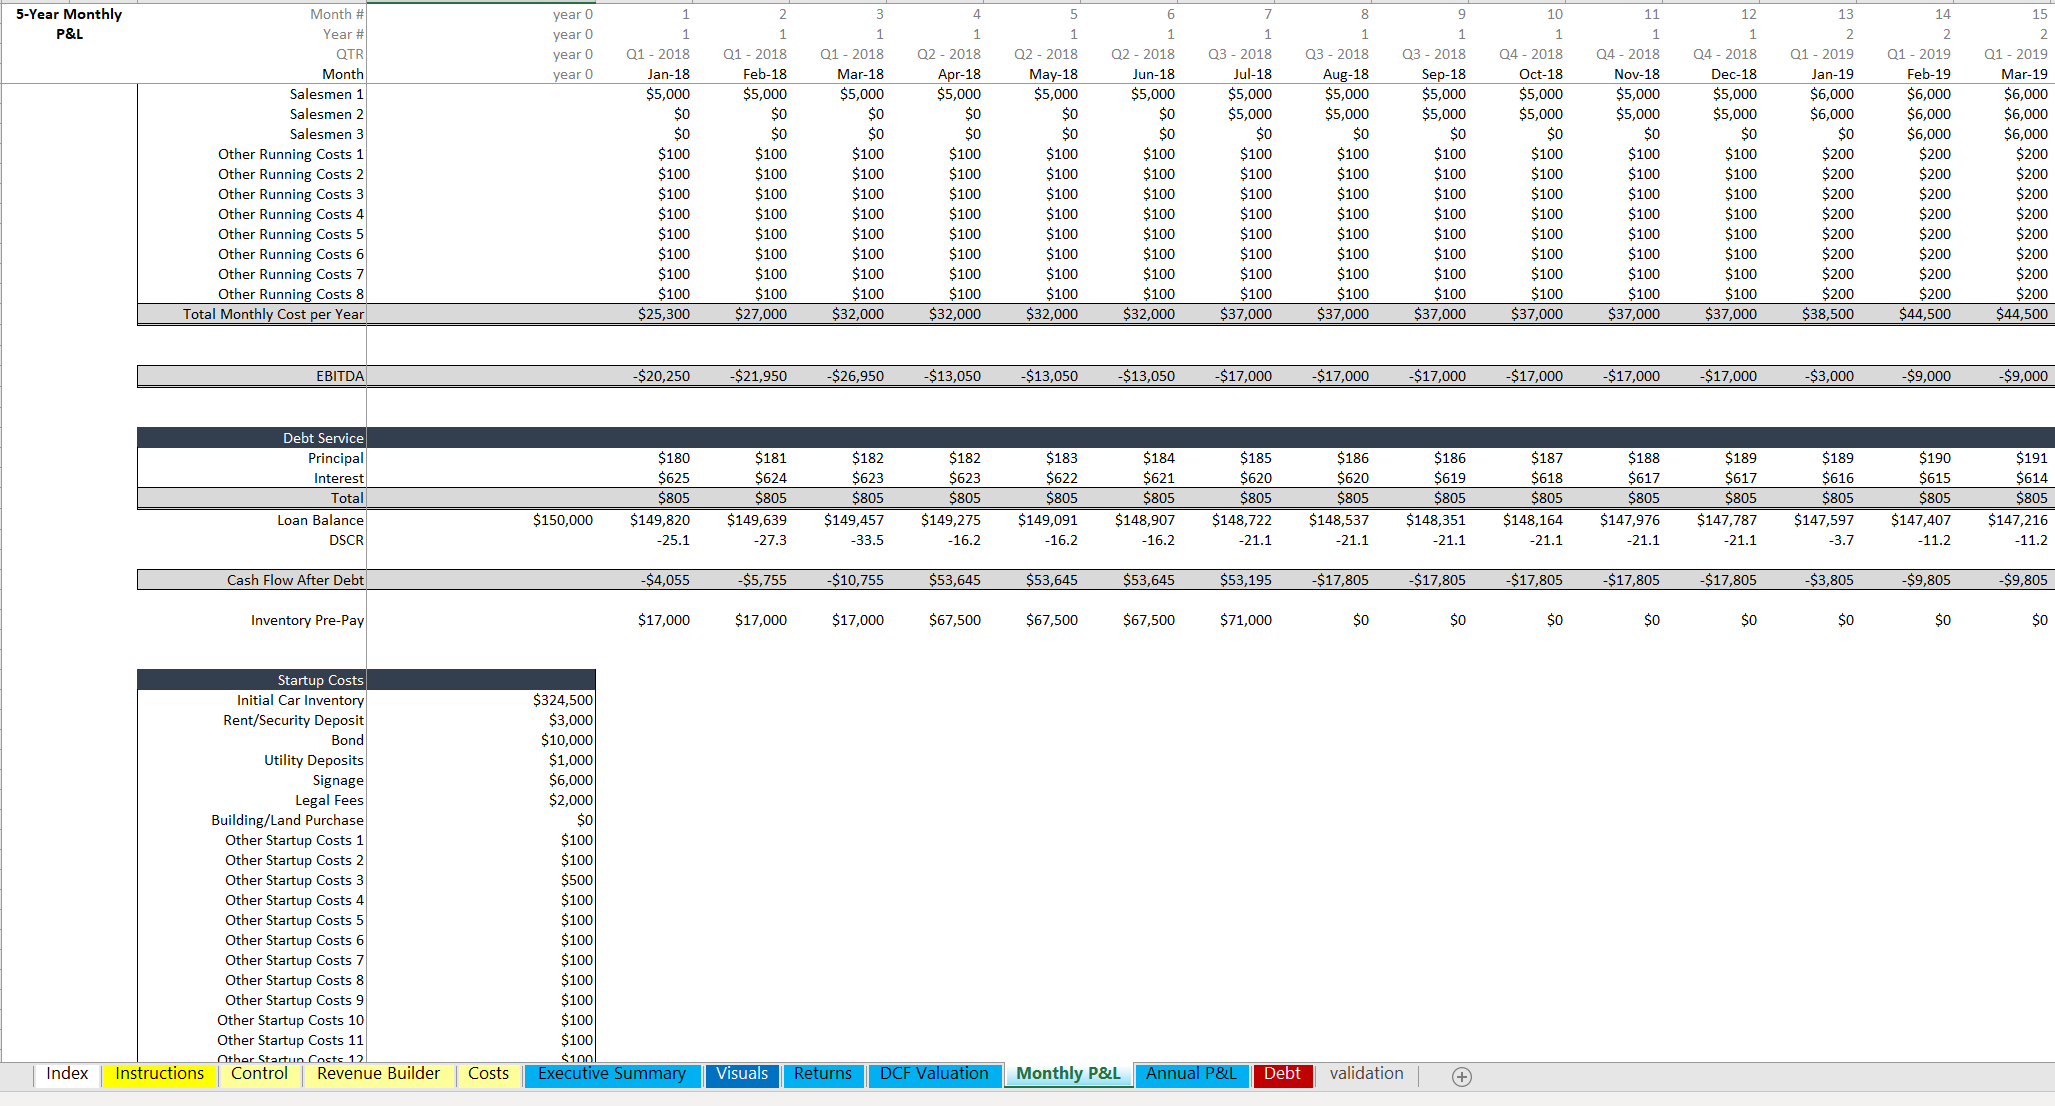Switch to the Index sheet tab
This screenshot has height=1106, width=2055.
[x=67, y=1074]
